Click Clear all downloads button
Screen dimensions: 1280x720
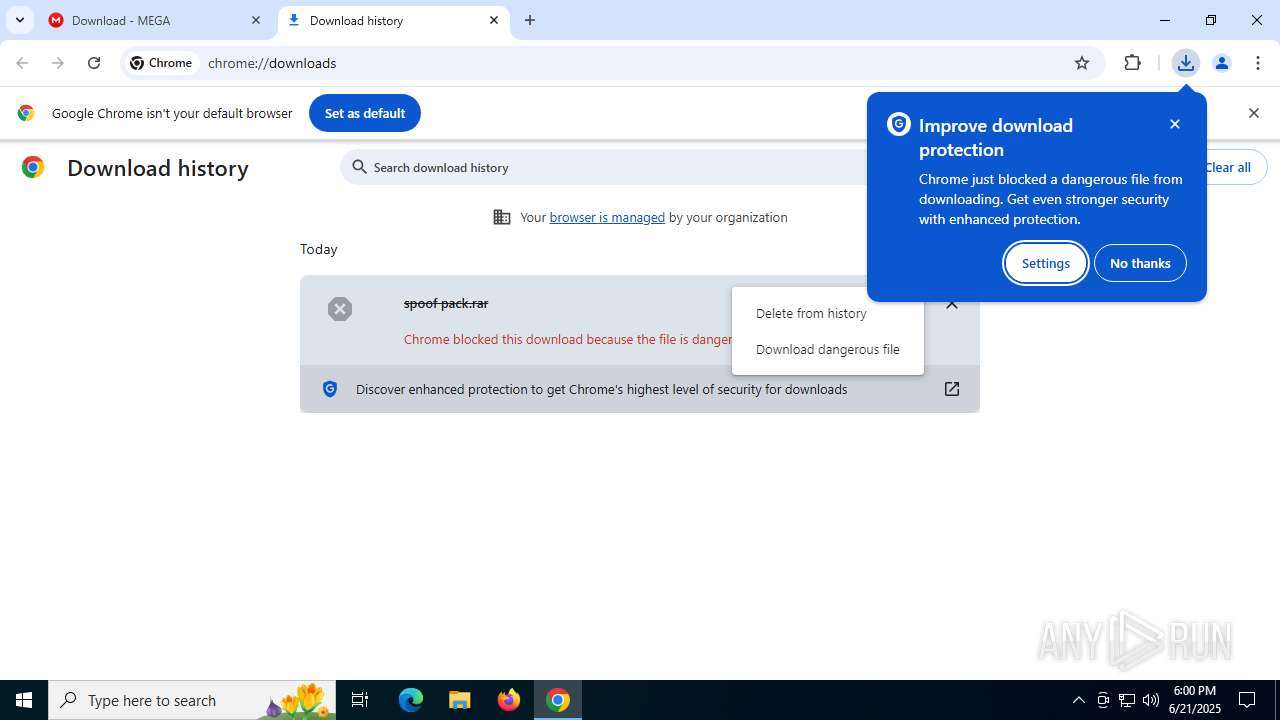[1228, 167]
